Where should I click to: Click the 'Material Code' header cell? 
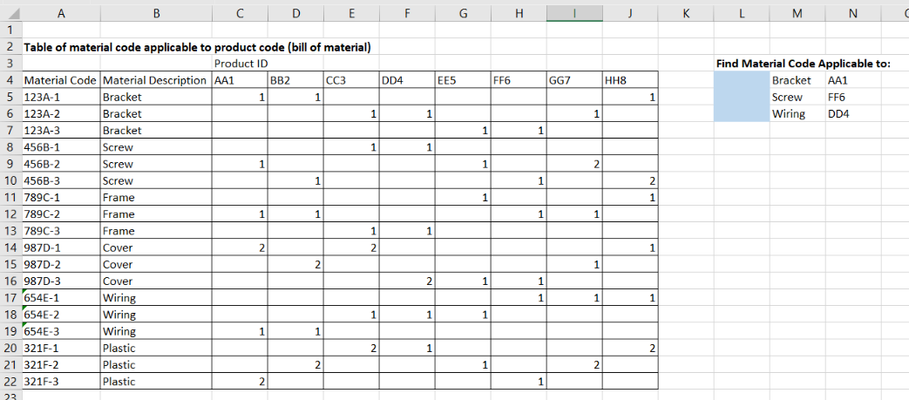click(x=61, y=81)
